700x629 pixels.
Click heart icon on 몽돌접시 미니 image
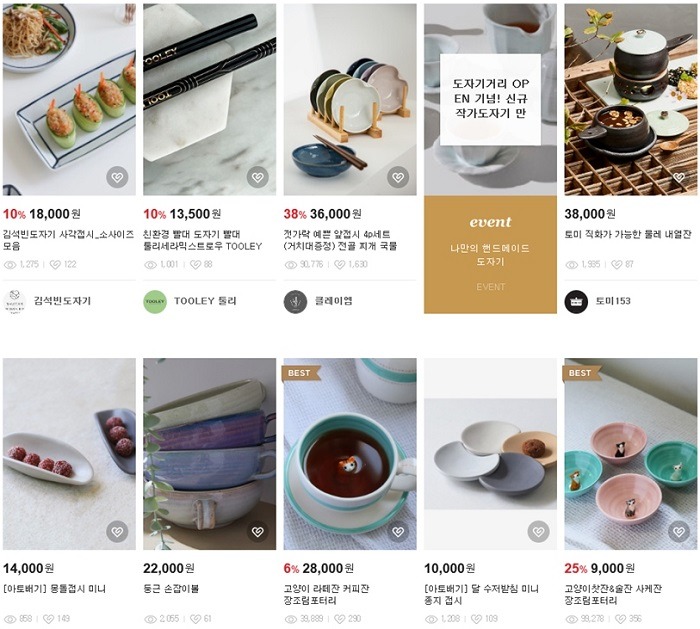click(x=118, y=532)
